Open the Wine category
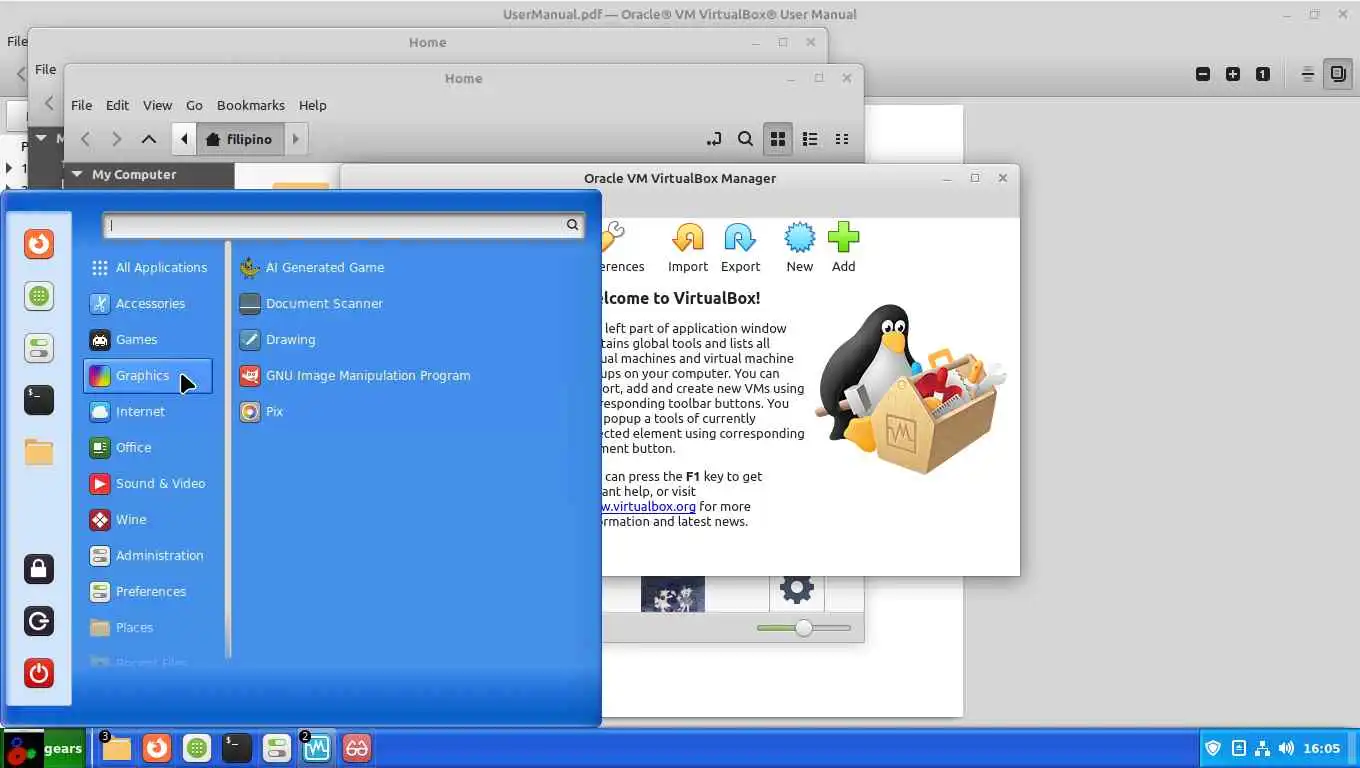 148,519
